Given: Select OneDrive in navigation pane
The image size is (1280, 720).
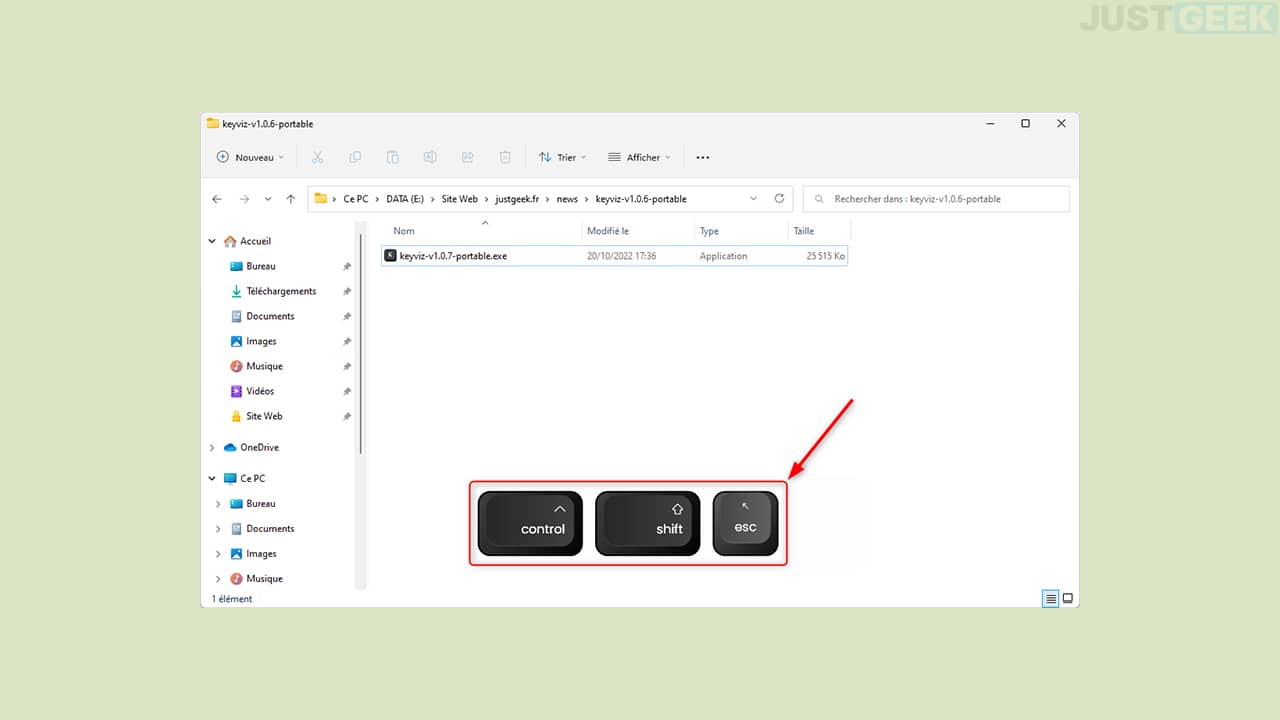Looking at the screenshot, I should click(x=259, y=447).
